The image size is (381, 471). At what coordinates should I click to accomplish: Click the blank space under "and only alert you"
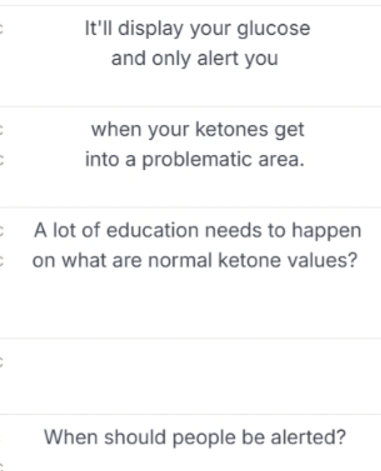192,88
